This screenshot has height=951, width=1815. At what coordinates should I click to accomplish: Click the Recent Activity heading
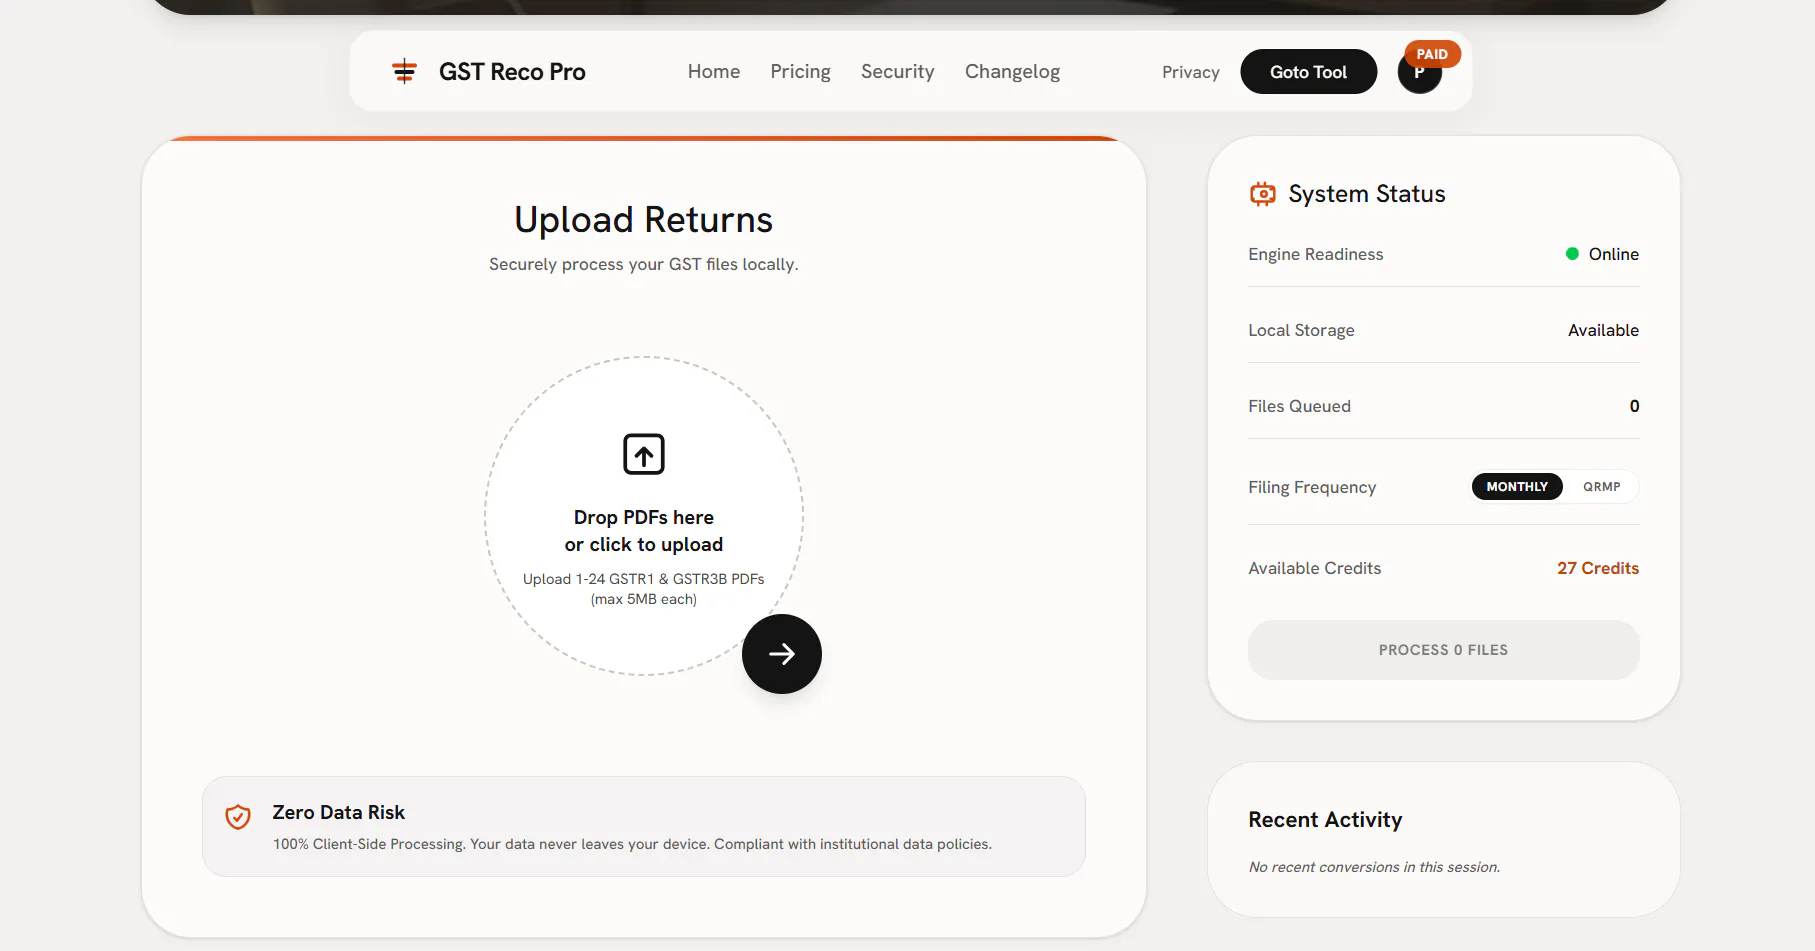(x=1325, y=820)
